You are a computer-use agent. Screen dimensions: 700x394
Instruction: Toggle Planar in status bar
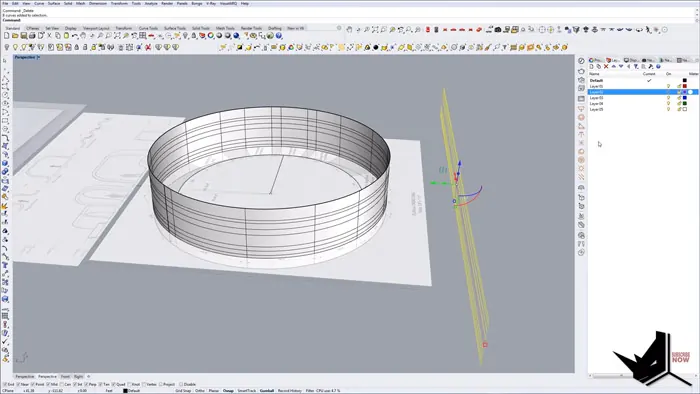tap(214, 390)
